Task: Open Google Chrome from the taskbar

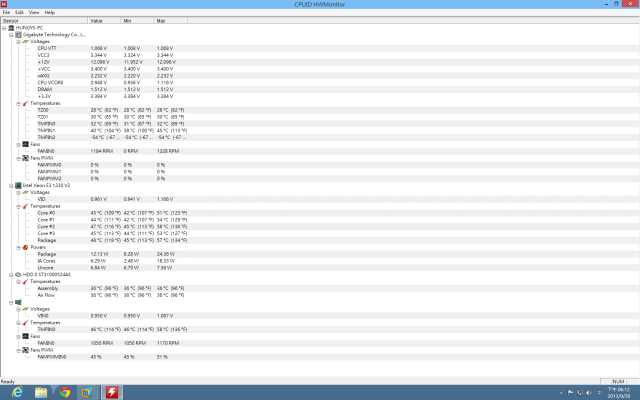Action: pos(64,392)
